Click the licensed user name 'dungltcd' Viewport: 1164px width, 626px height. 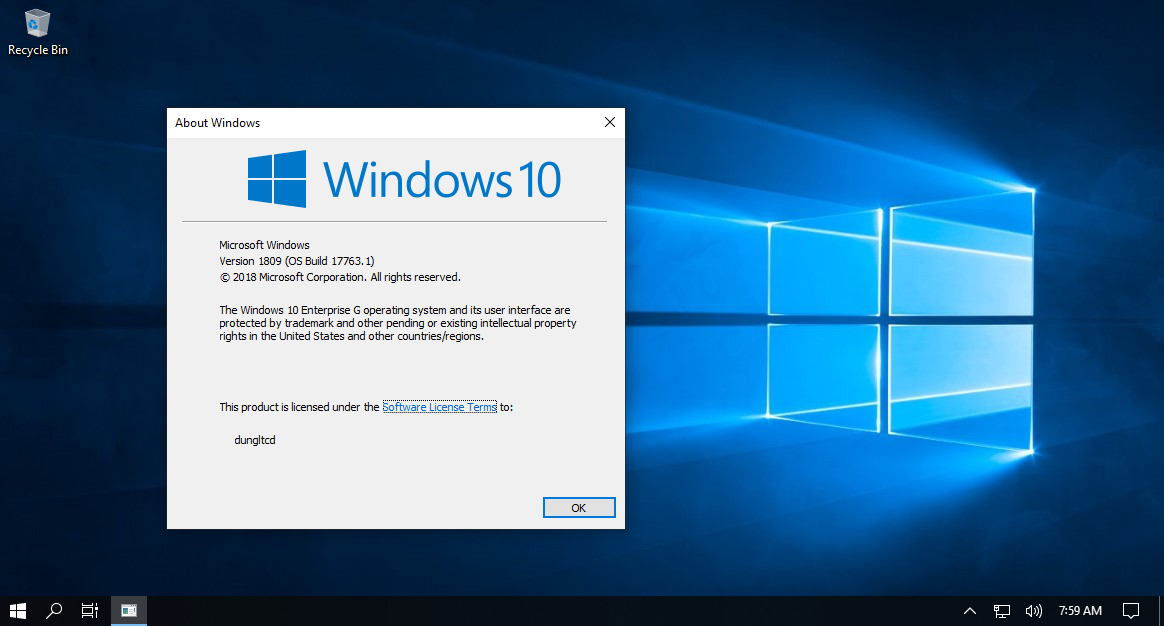(x=255, y=440)
